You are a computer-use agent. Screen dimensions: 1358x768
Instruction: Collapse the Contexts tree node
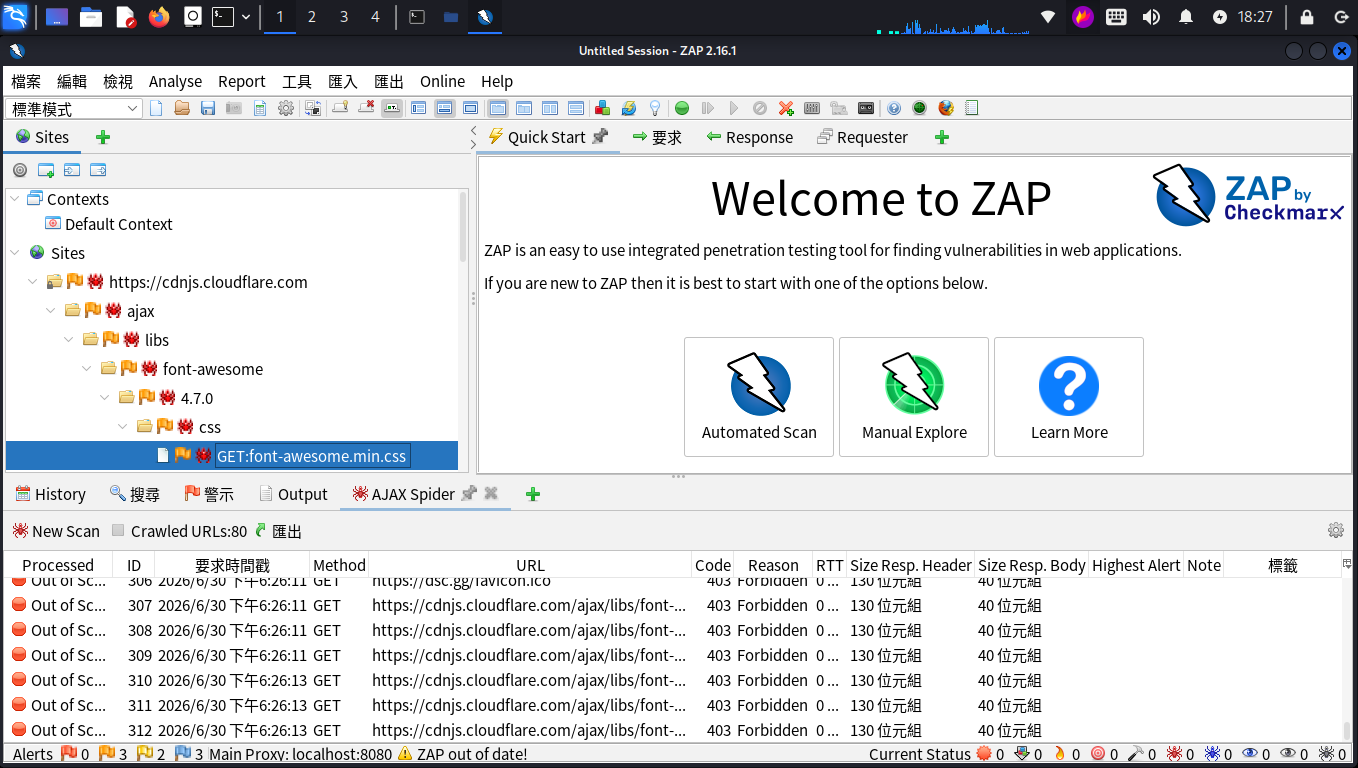15,199
